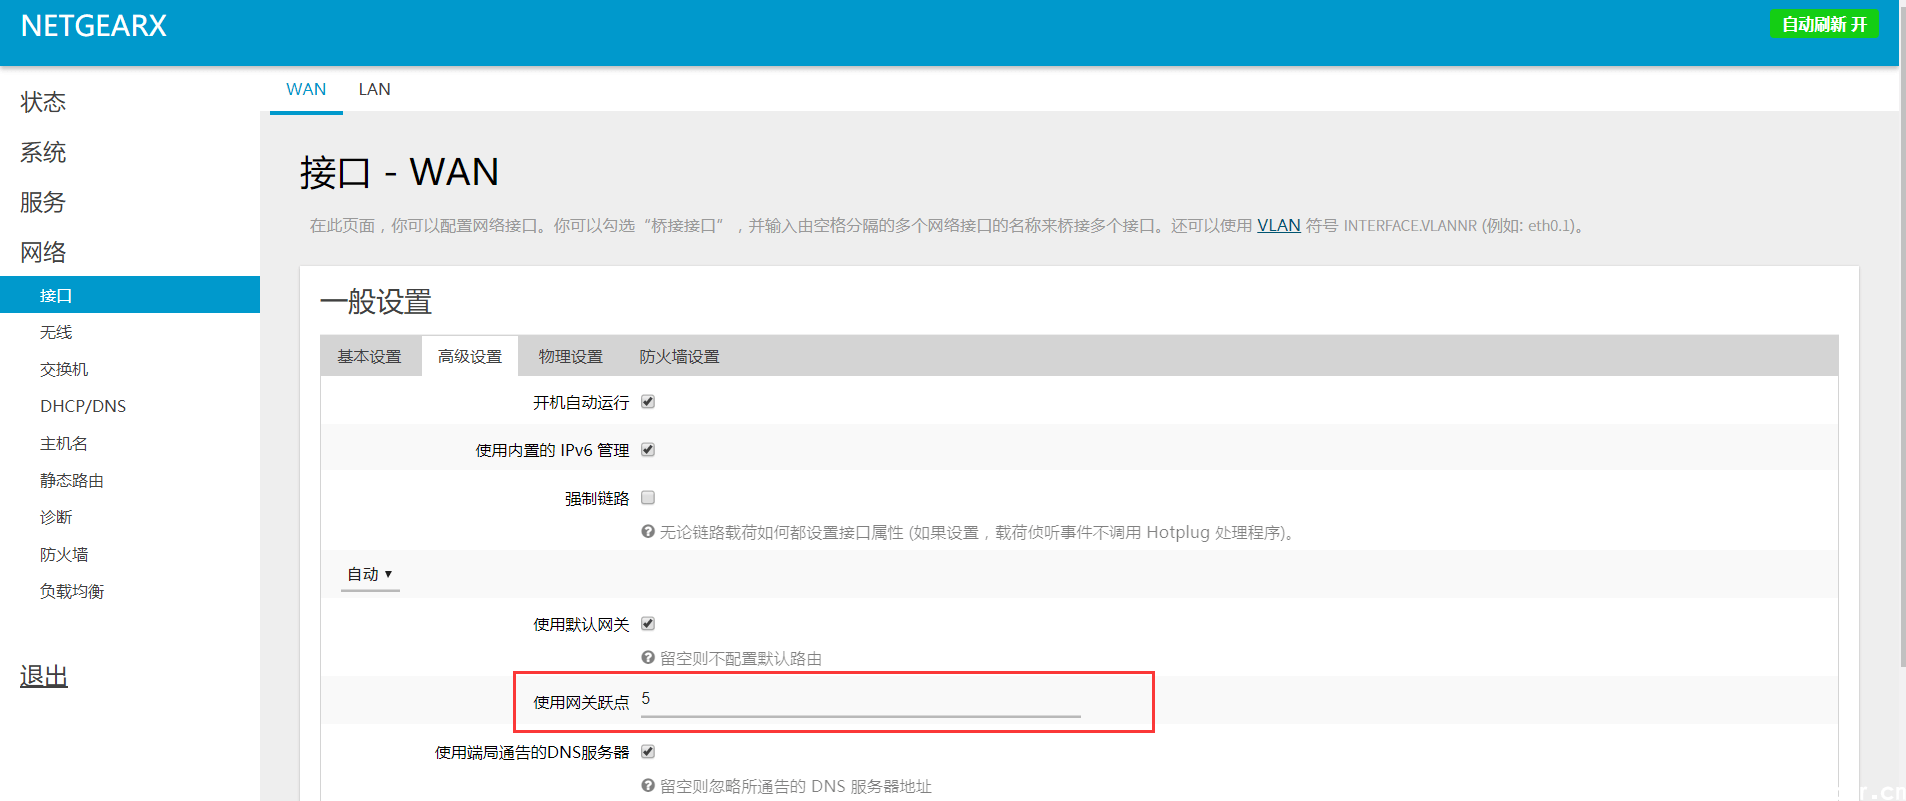The image size is (1906, 801).
Task: Click the NETGEARX logo title
Action: click(x=94, y=26)
